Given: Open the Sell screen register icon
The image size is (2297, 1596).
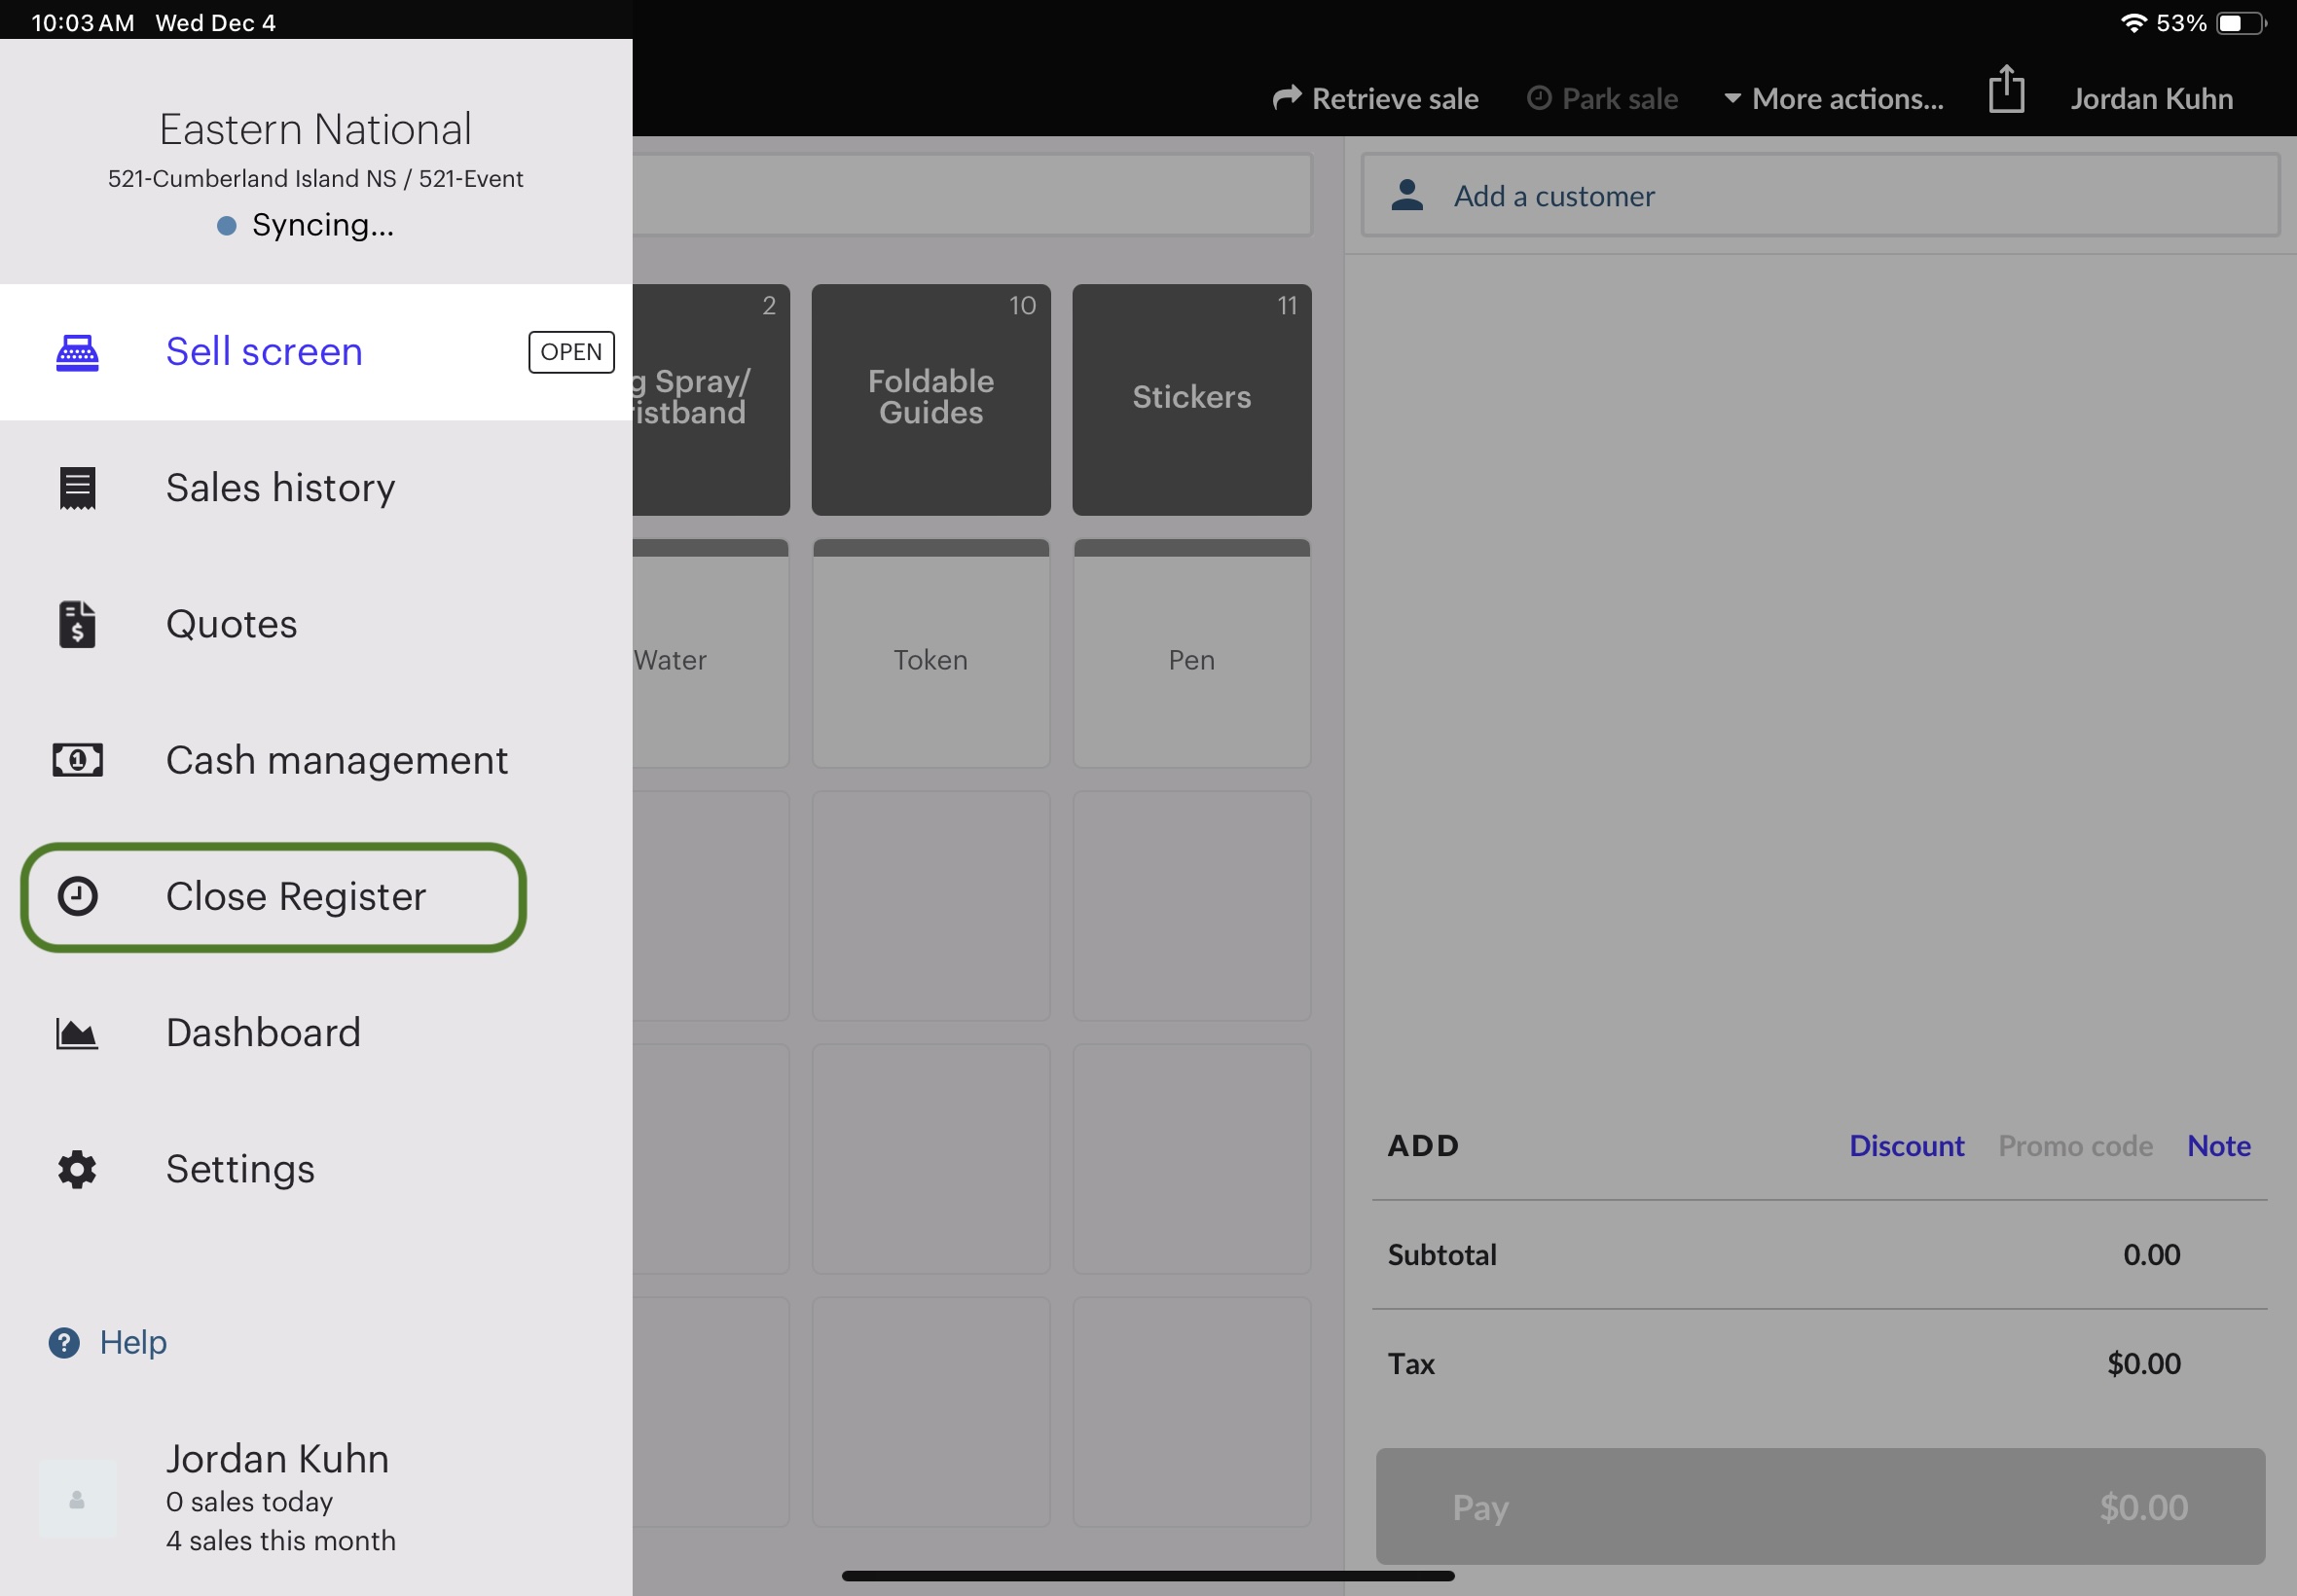Looking at the screenshot, I should pyautogui.click(x=77, y=353).
